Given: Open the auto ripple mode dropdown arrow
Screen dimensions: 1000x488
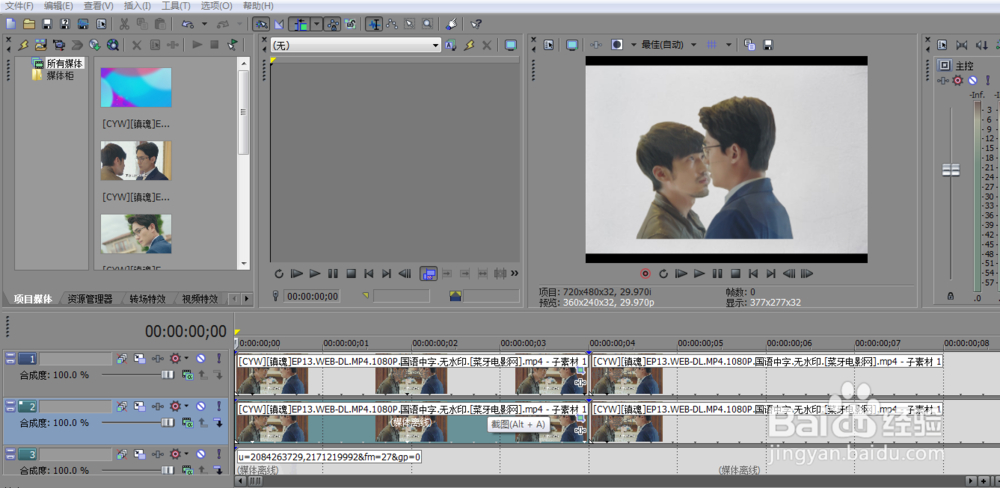Looking at the screenshot, I should (x=318, y=24).
